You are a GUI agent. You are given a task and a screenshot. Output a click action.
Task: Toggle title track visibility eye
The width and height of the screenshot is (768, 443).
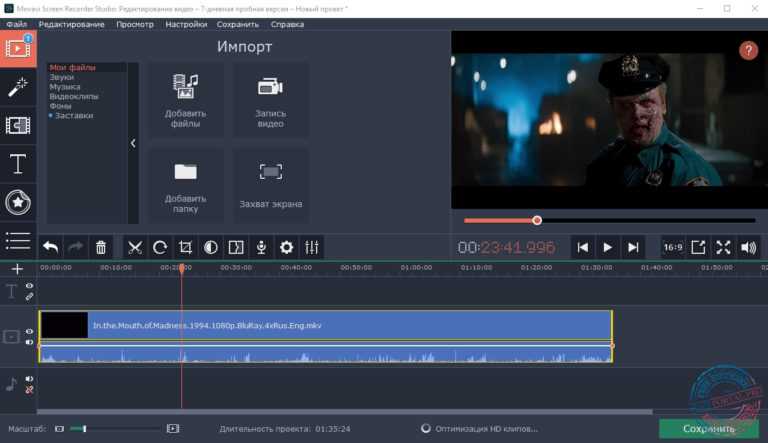pyautogui.click(x=29, y=286)
